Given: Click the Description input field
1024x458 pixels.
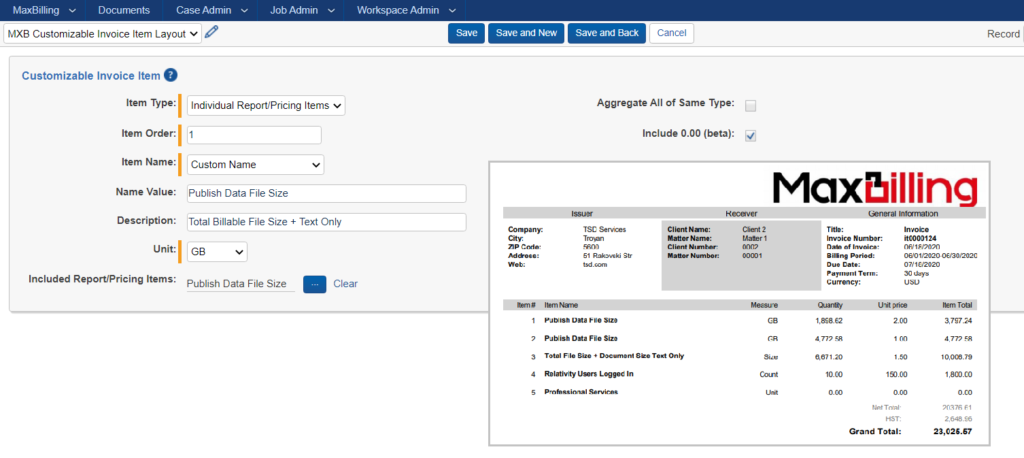Looking at the screenshot, I should [327, 222].
